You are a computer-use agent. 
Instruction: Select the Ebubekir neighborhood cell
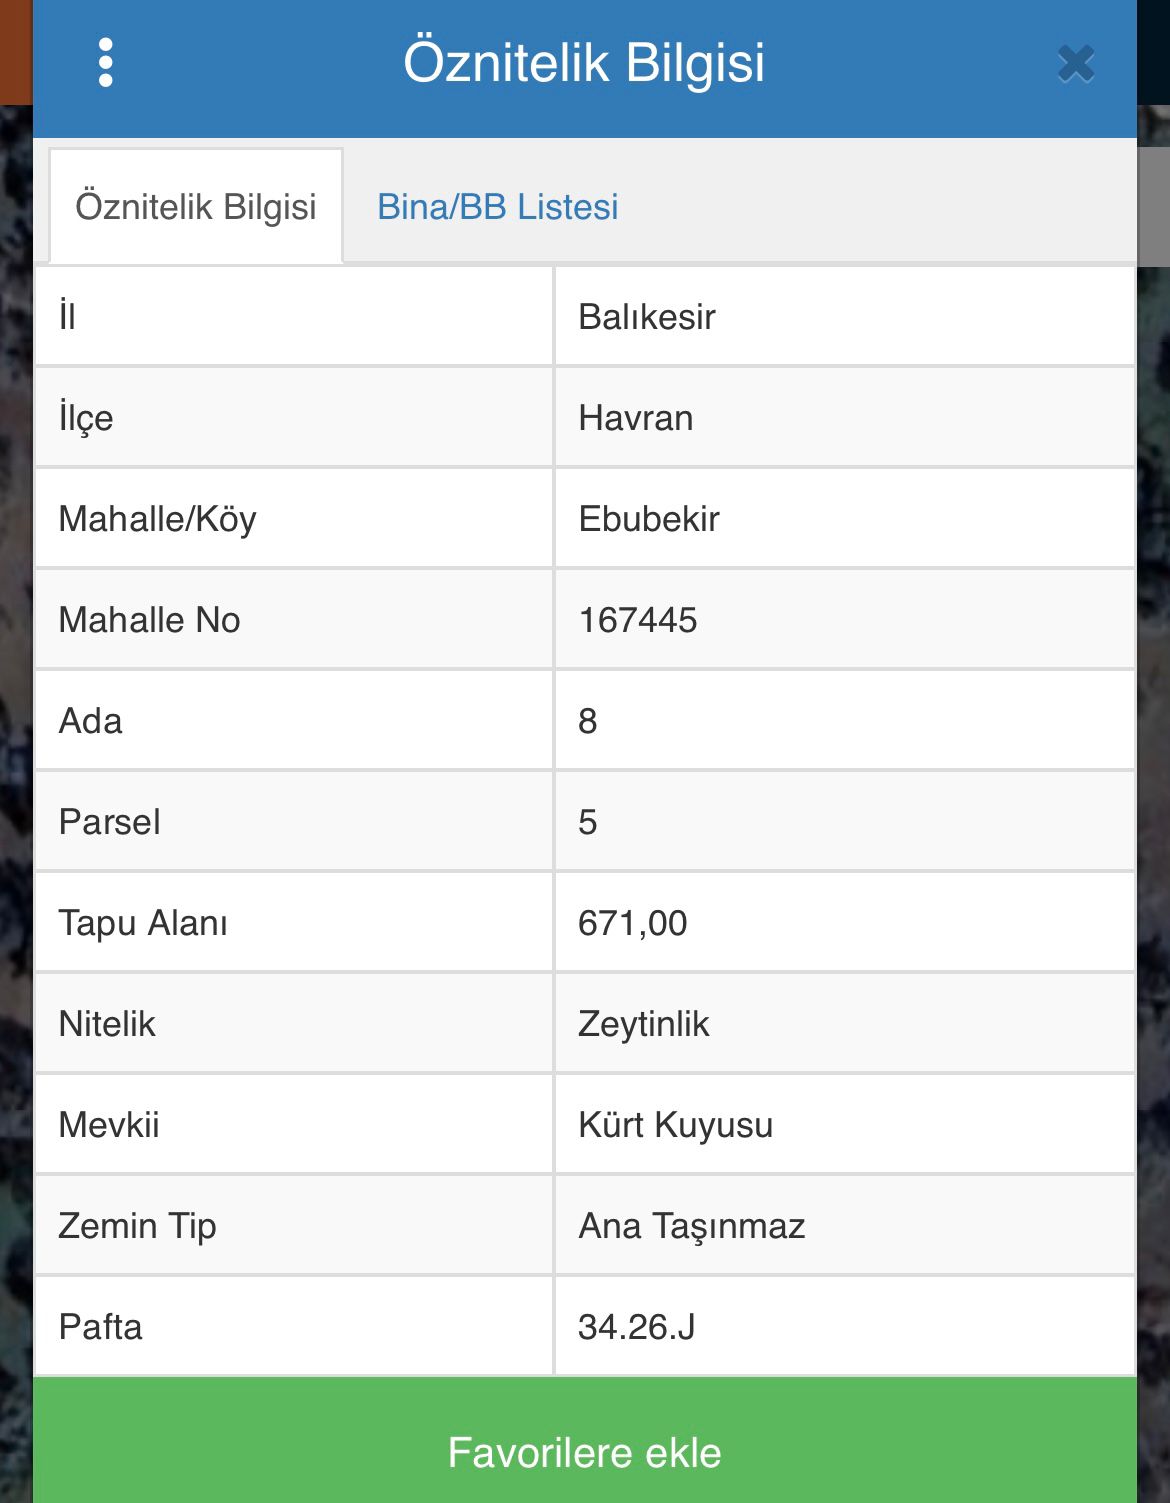[649, 519]
